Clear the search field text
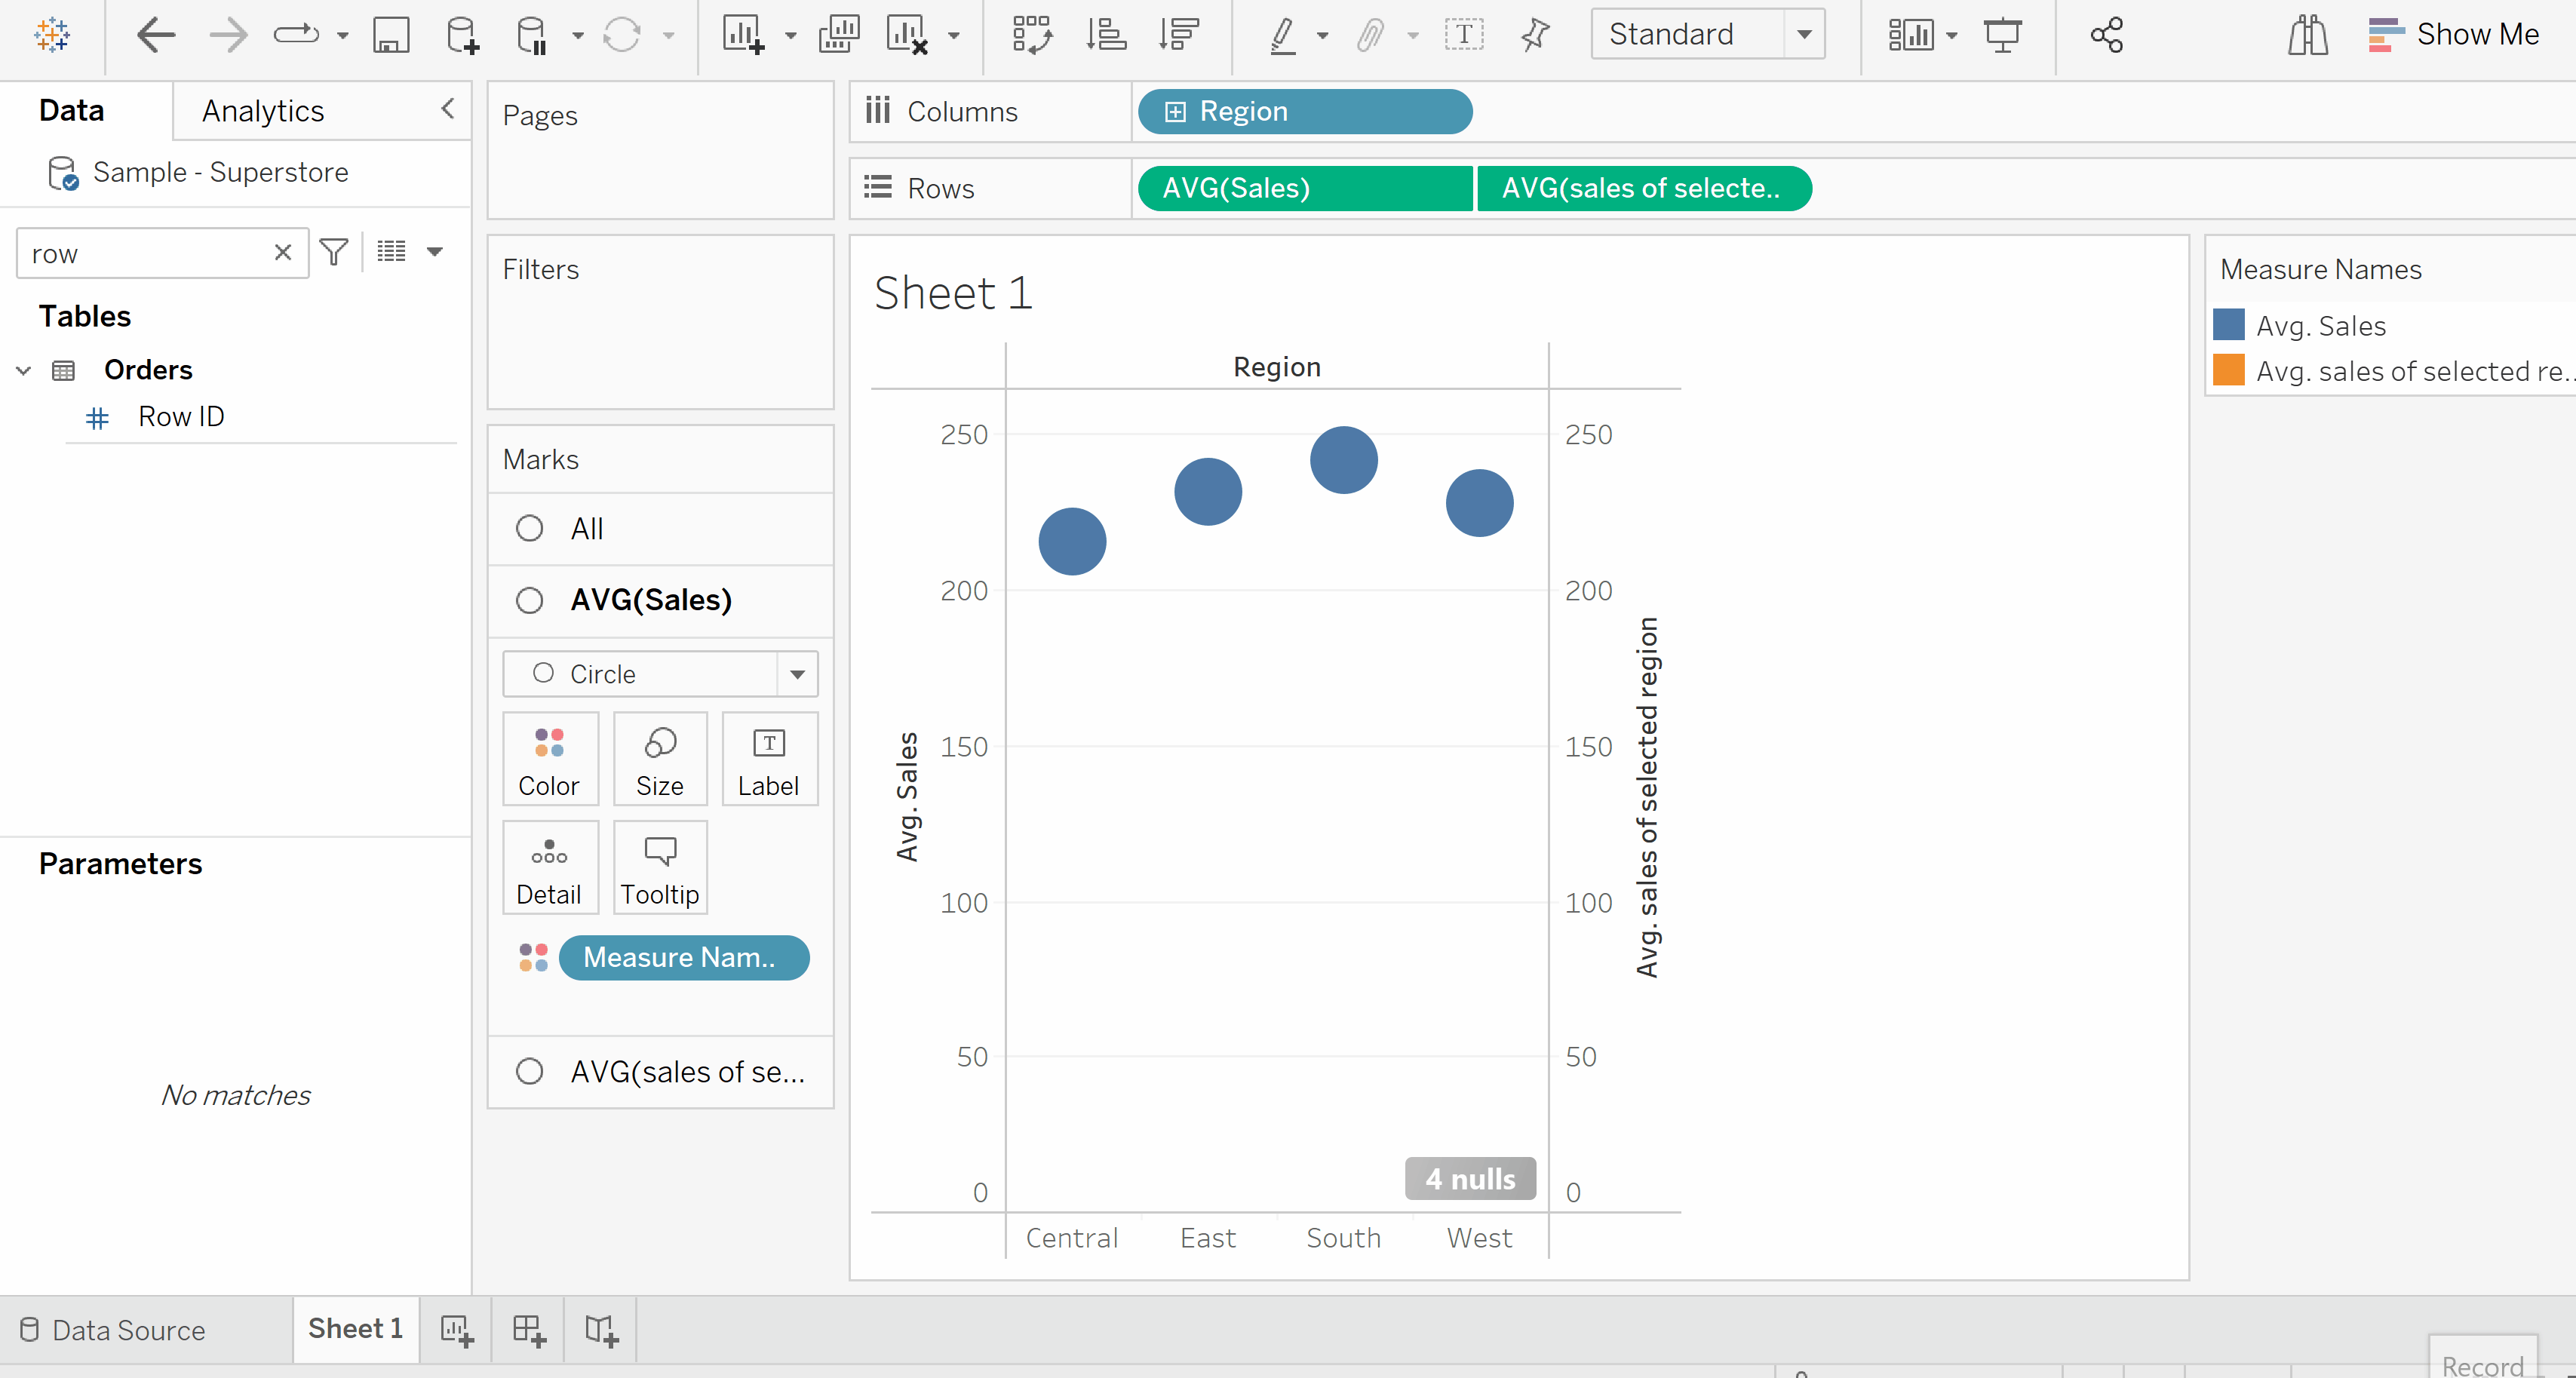The width and height of the screenshot is (2576, 1378). click(283, 252)
